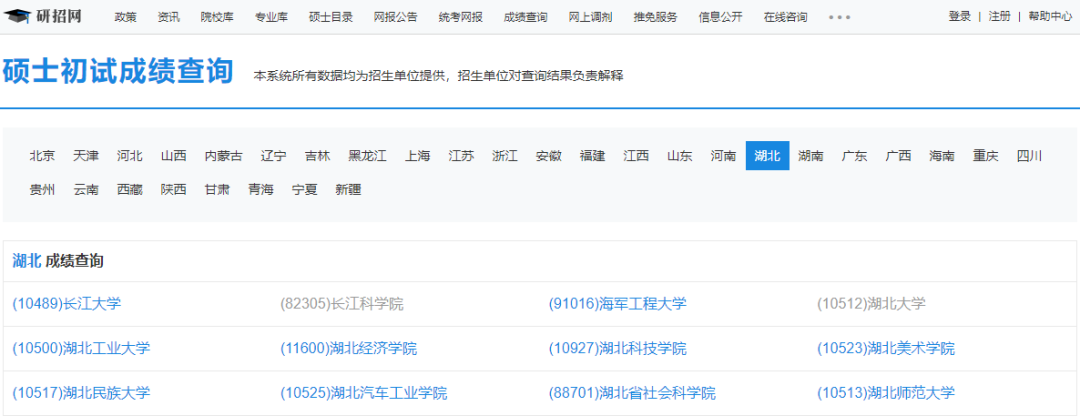Select 硕士目录 in the navigation bar
The width and height of the screenshot is (1080, 416).
[331, 17]
